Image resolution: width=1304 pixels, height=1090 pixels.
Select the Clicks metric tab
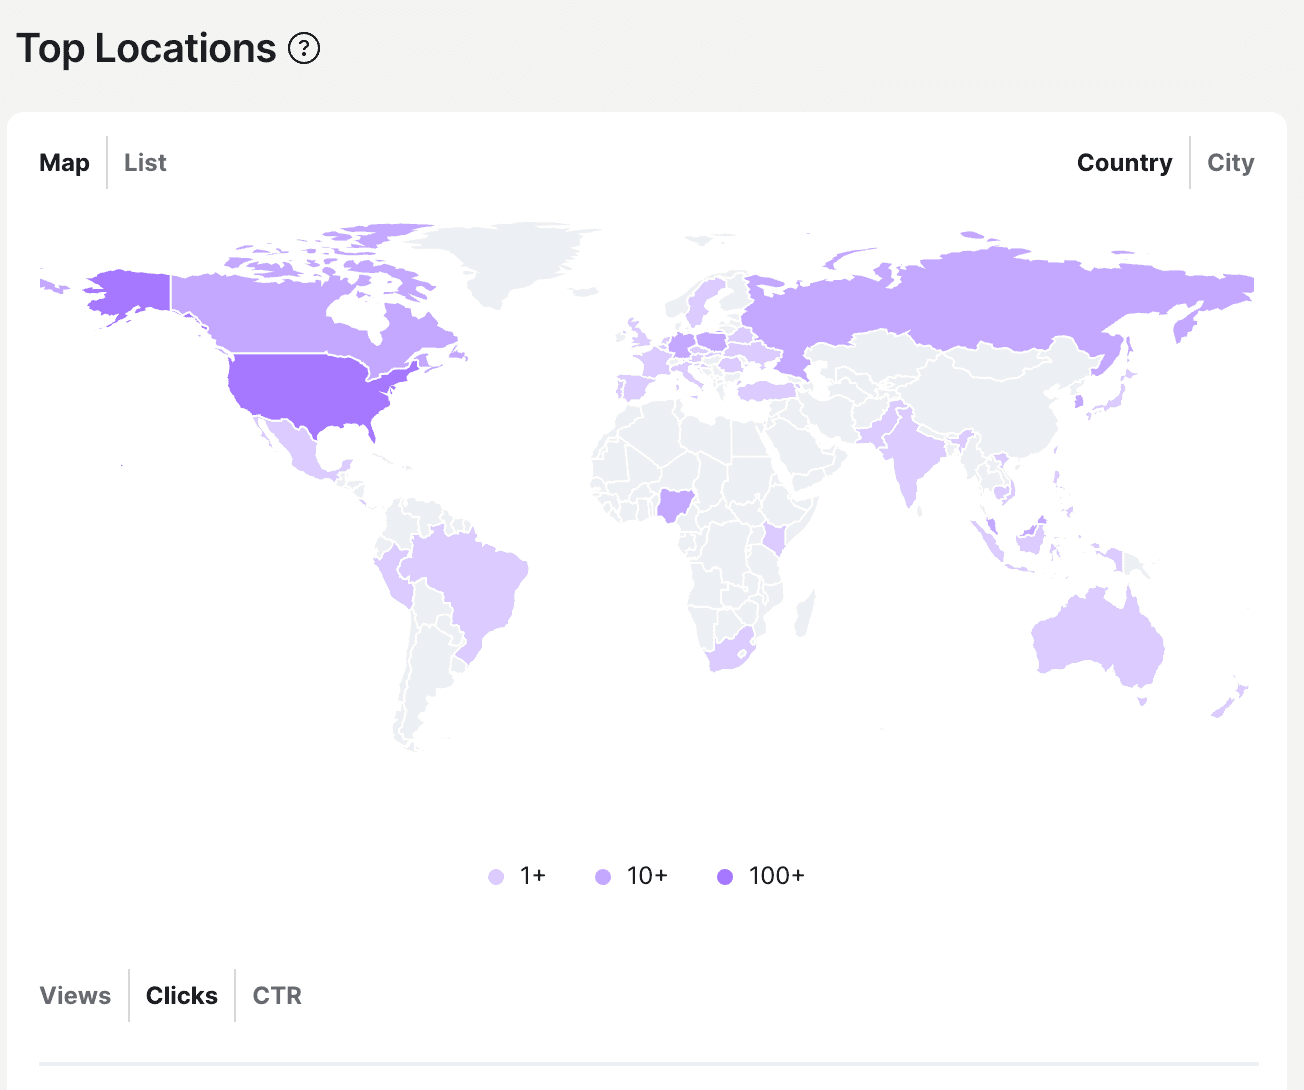point(182,996)
